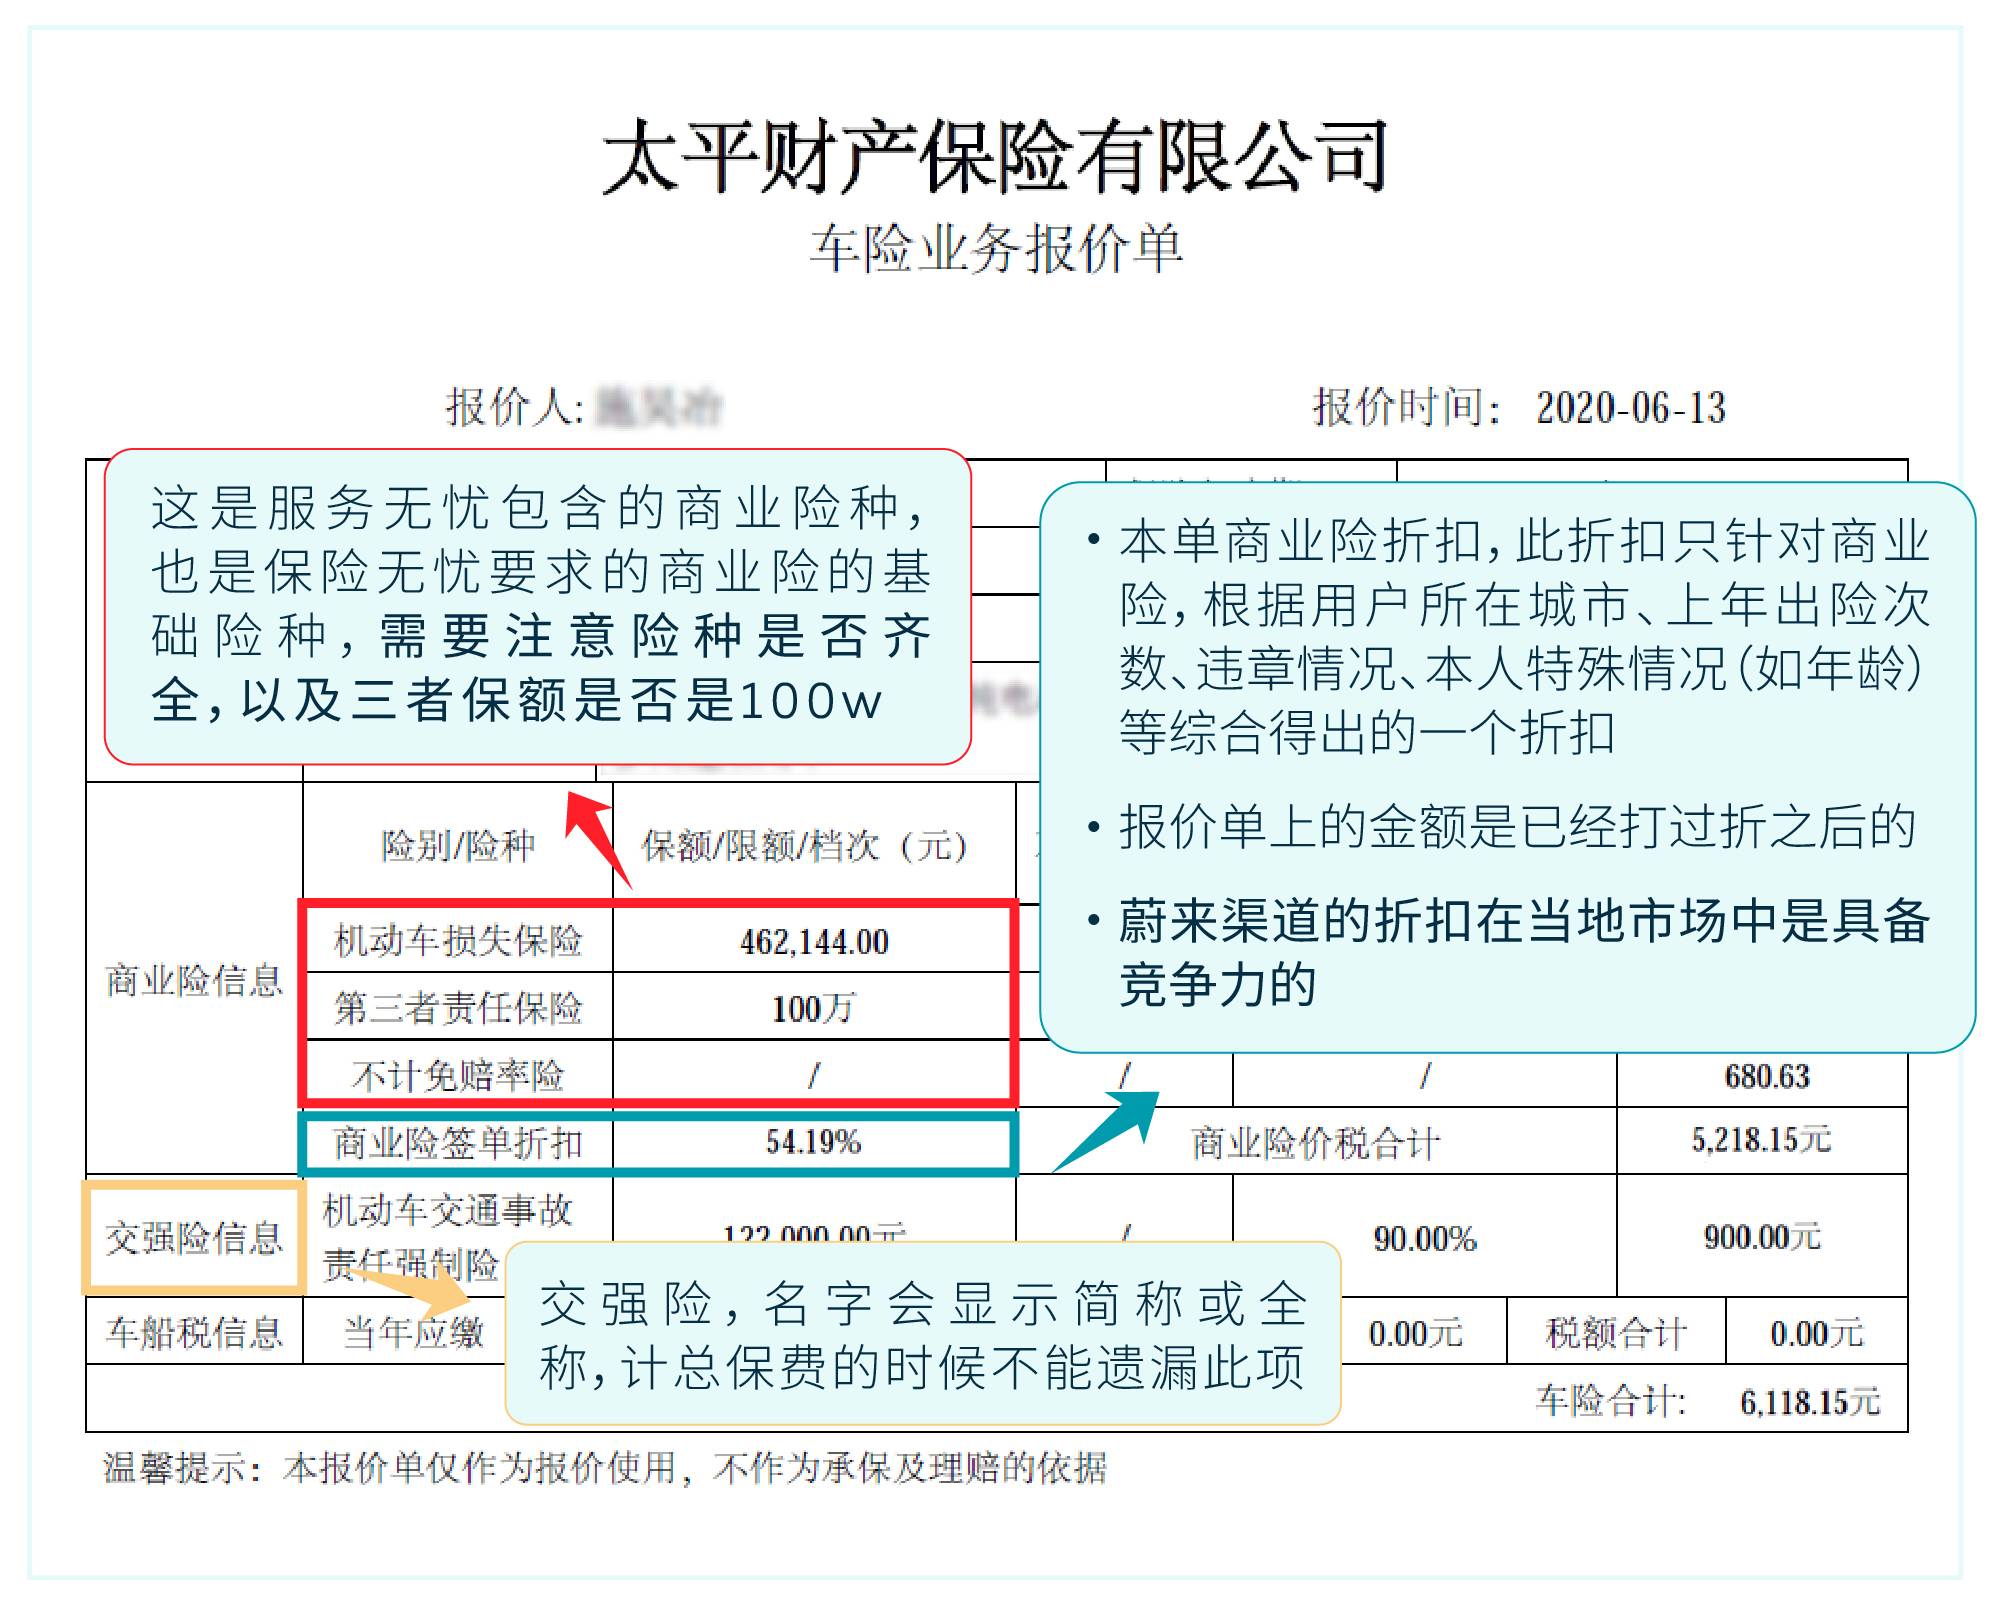Screen dimensions: 1991x1605
Task: Click the discount value 54.19%
Action: (813, 1142)
